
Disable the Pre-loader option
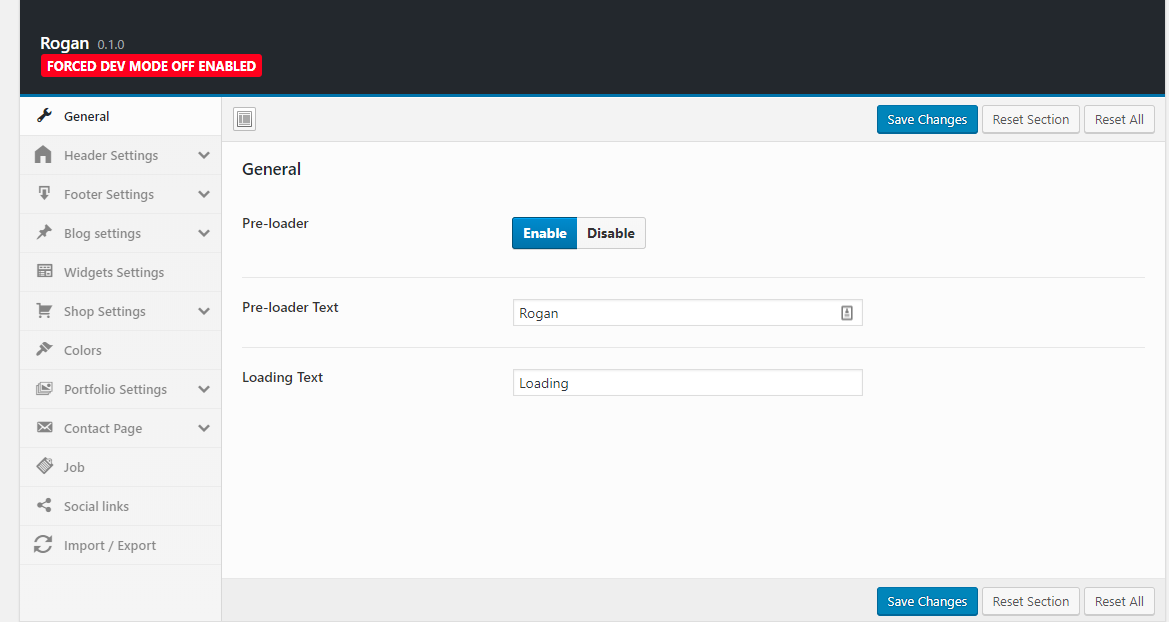(x=610, y=233)
